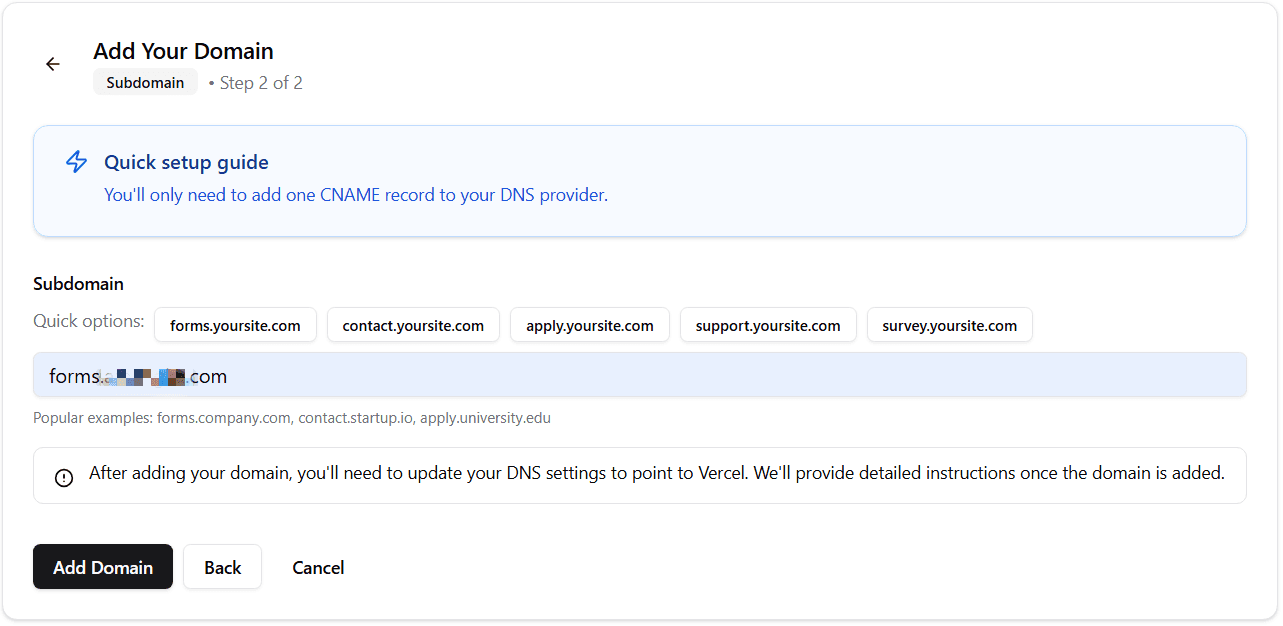The height and width of the screenshot is (626, 1283).
Task: Click the Add Your Domain title
Action: pyautogui.click(x=183, y=51)
